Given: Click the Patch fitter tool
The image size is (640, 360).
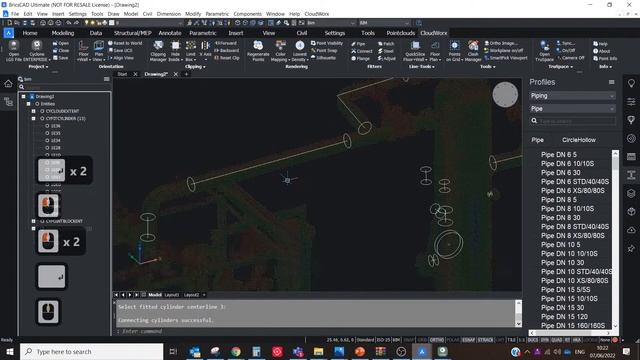Looking at the screenshot, I should 386,44.
